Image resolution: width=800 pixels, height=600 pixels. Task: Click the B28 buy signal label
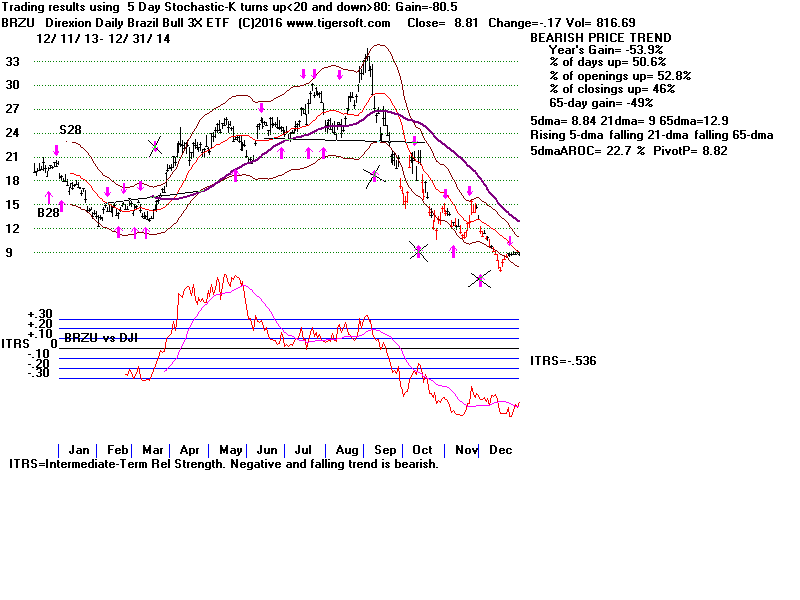tap(48, 213)
